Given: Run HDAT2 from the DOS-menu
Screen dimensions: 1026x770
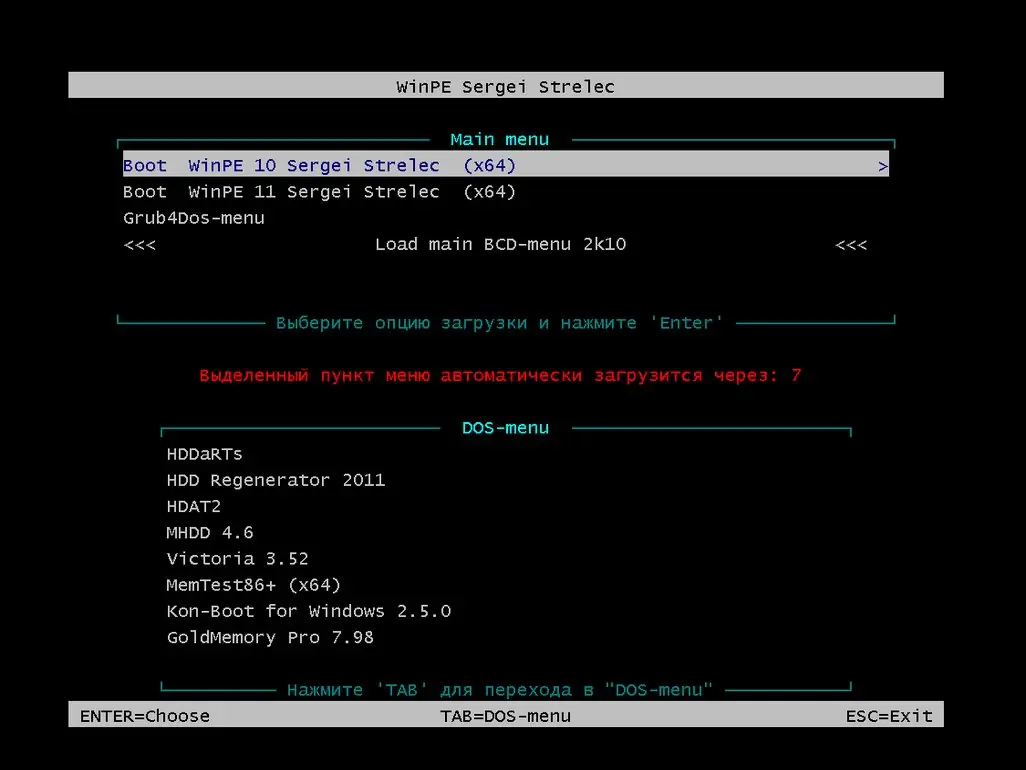Looking at the screenshot, I should (x=194, y=506).
